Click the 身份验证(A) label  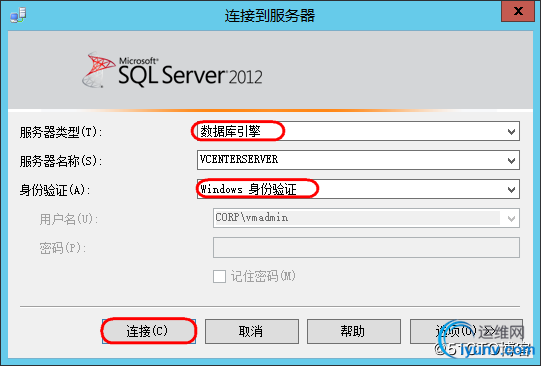pyautogui.click(x=55, y=190)
